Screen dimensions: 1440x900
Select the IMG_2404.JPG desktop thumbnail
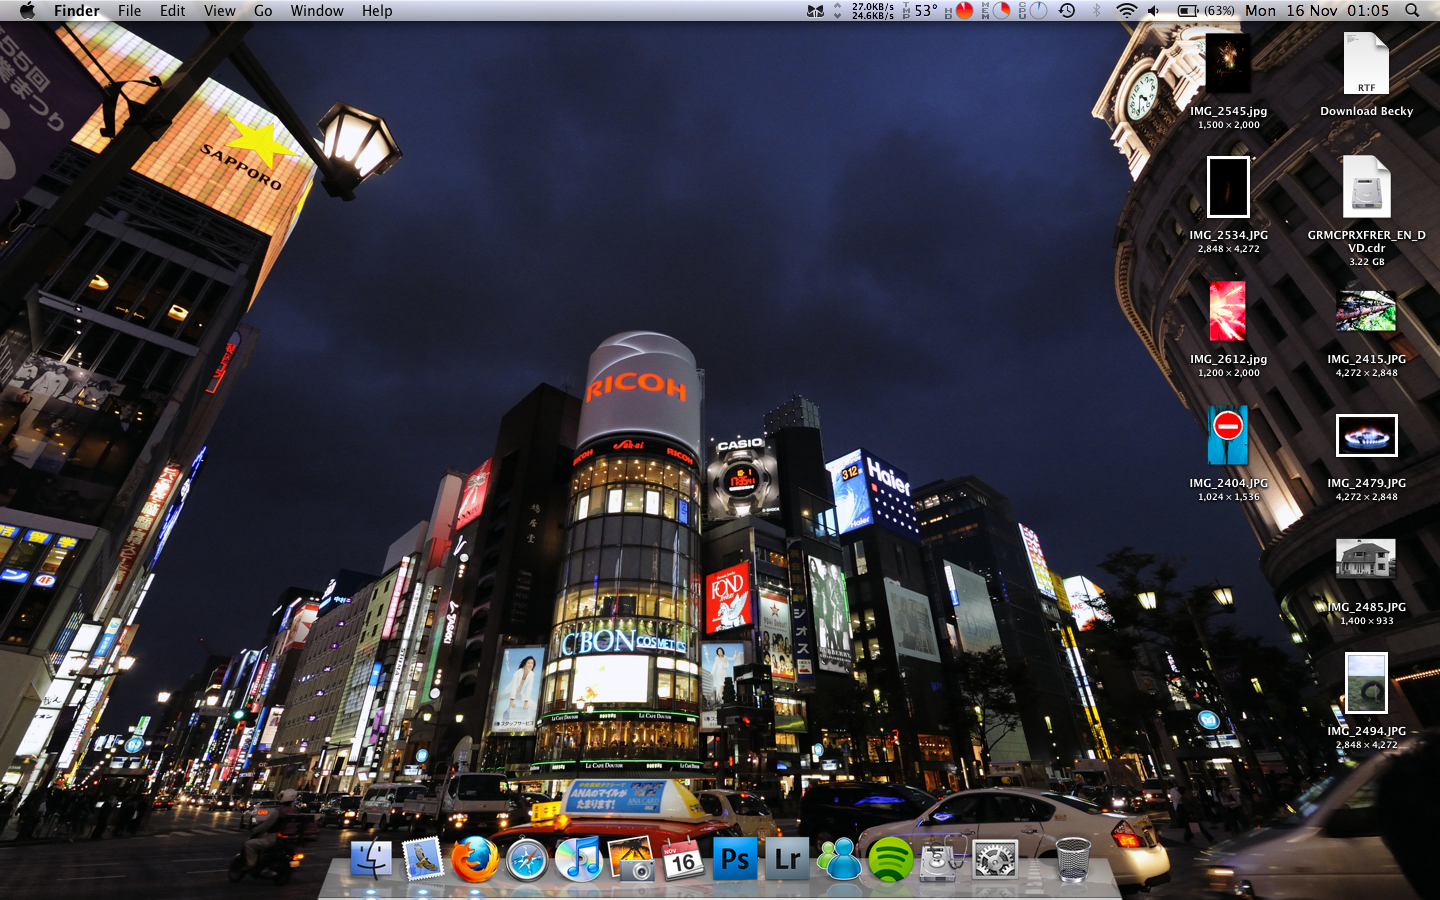[1228, 435]
